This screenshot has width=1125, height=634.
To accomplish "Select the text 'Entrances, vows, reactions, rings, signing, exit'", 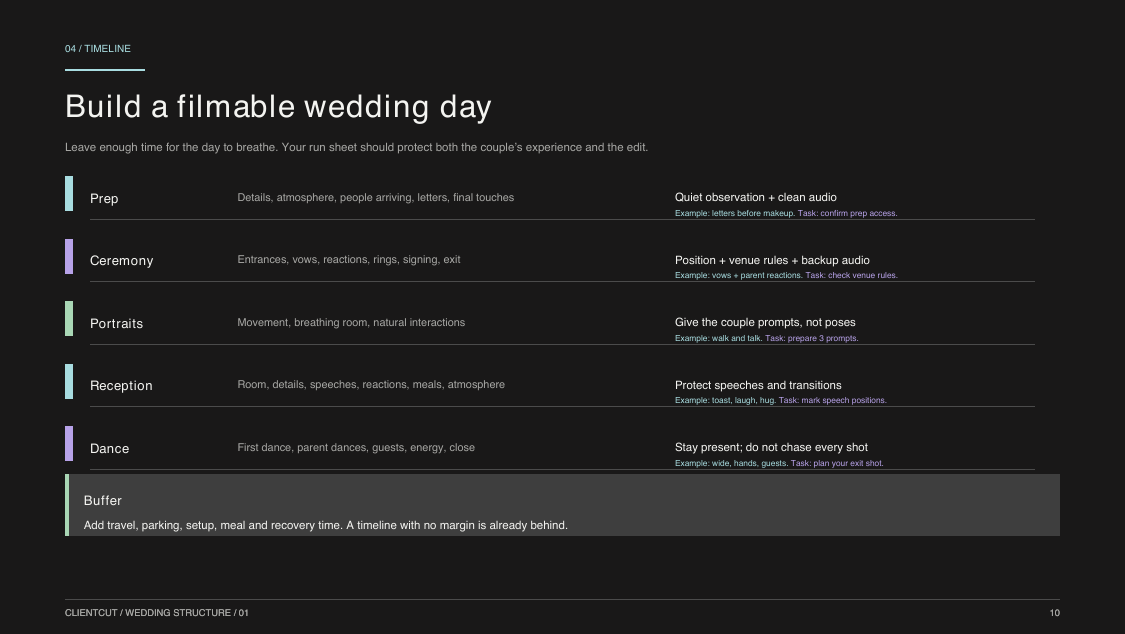I will [349, 260].
